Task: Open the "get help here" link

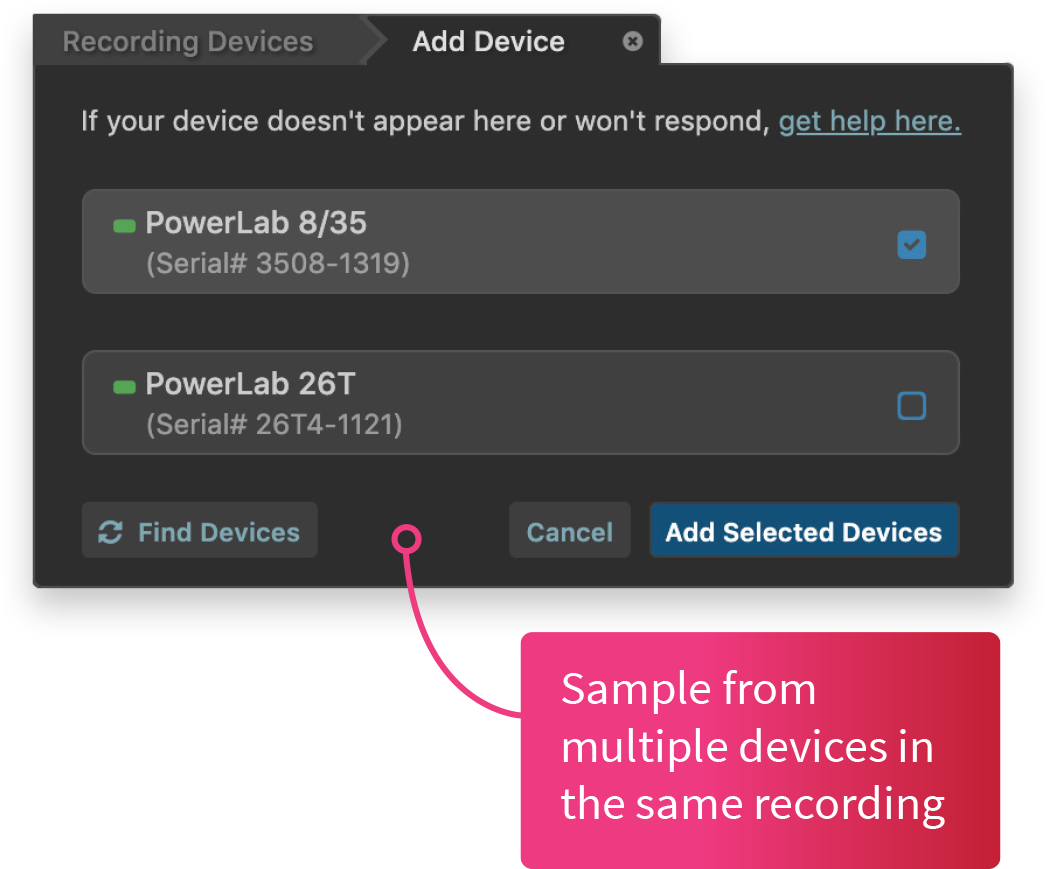Action: (869, 122)
